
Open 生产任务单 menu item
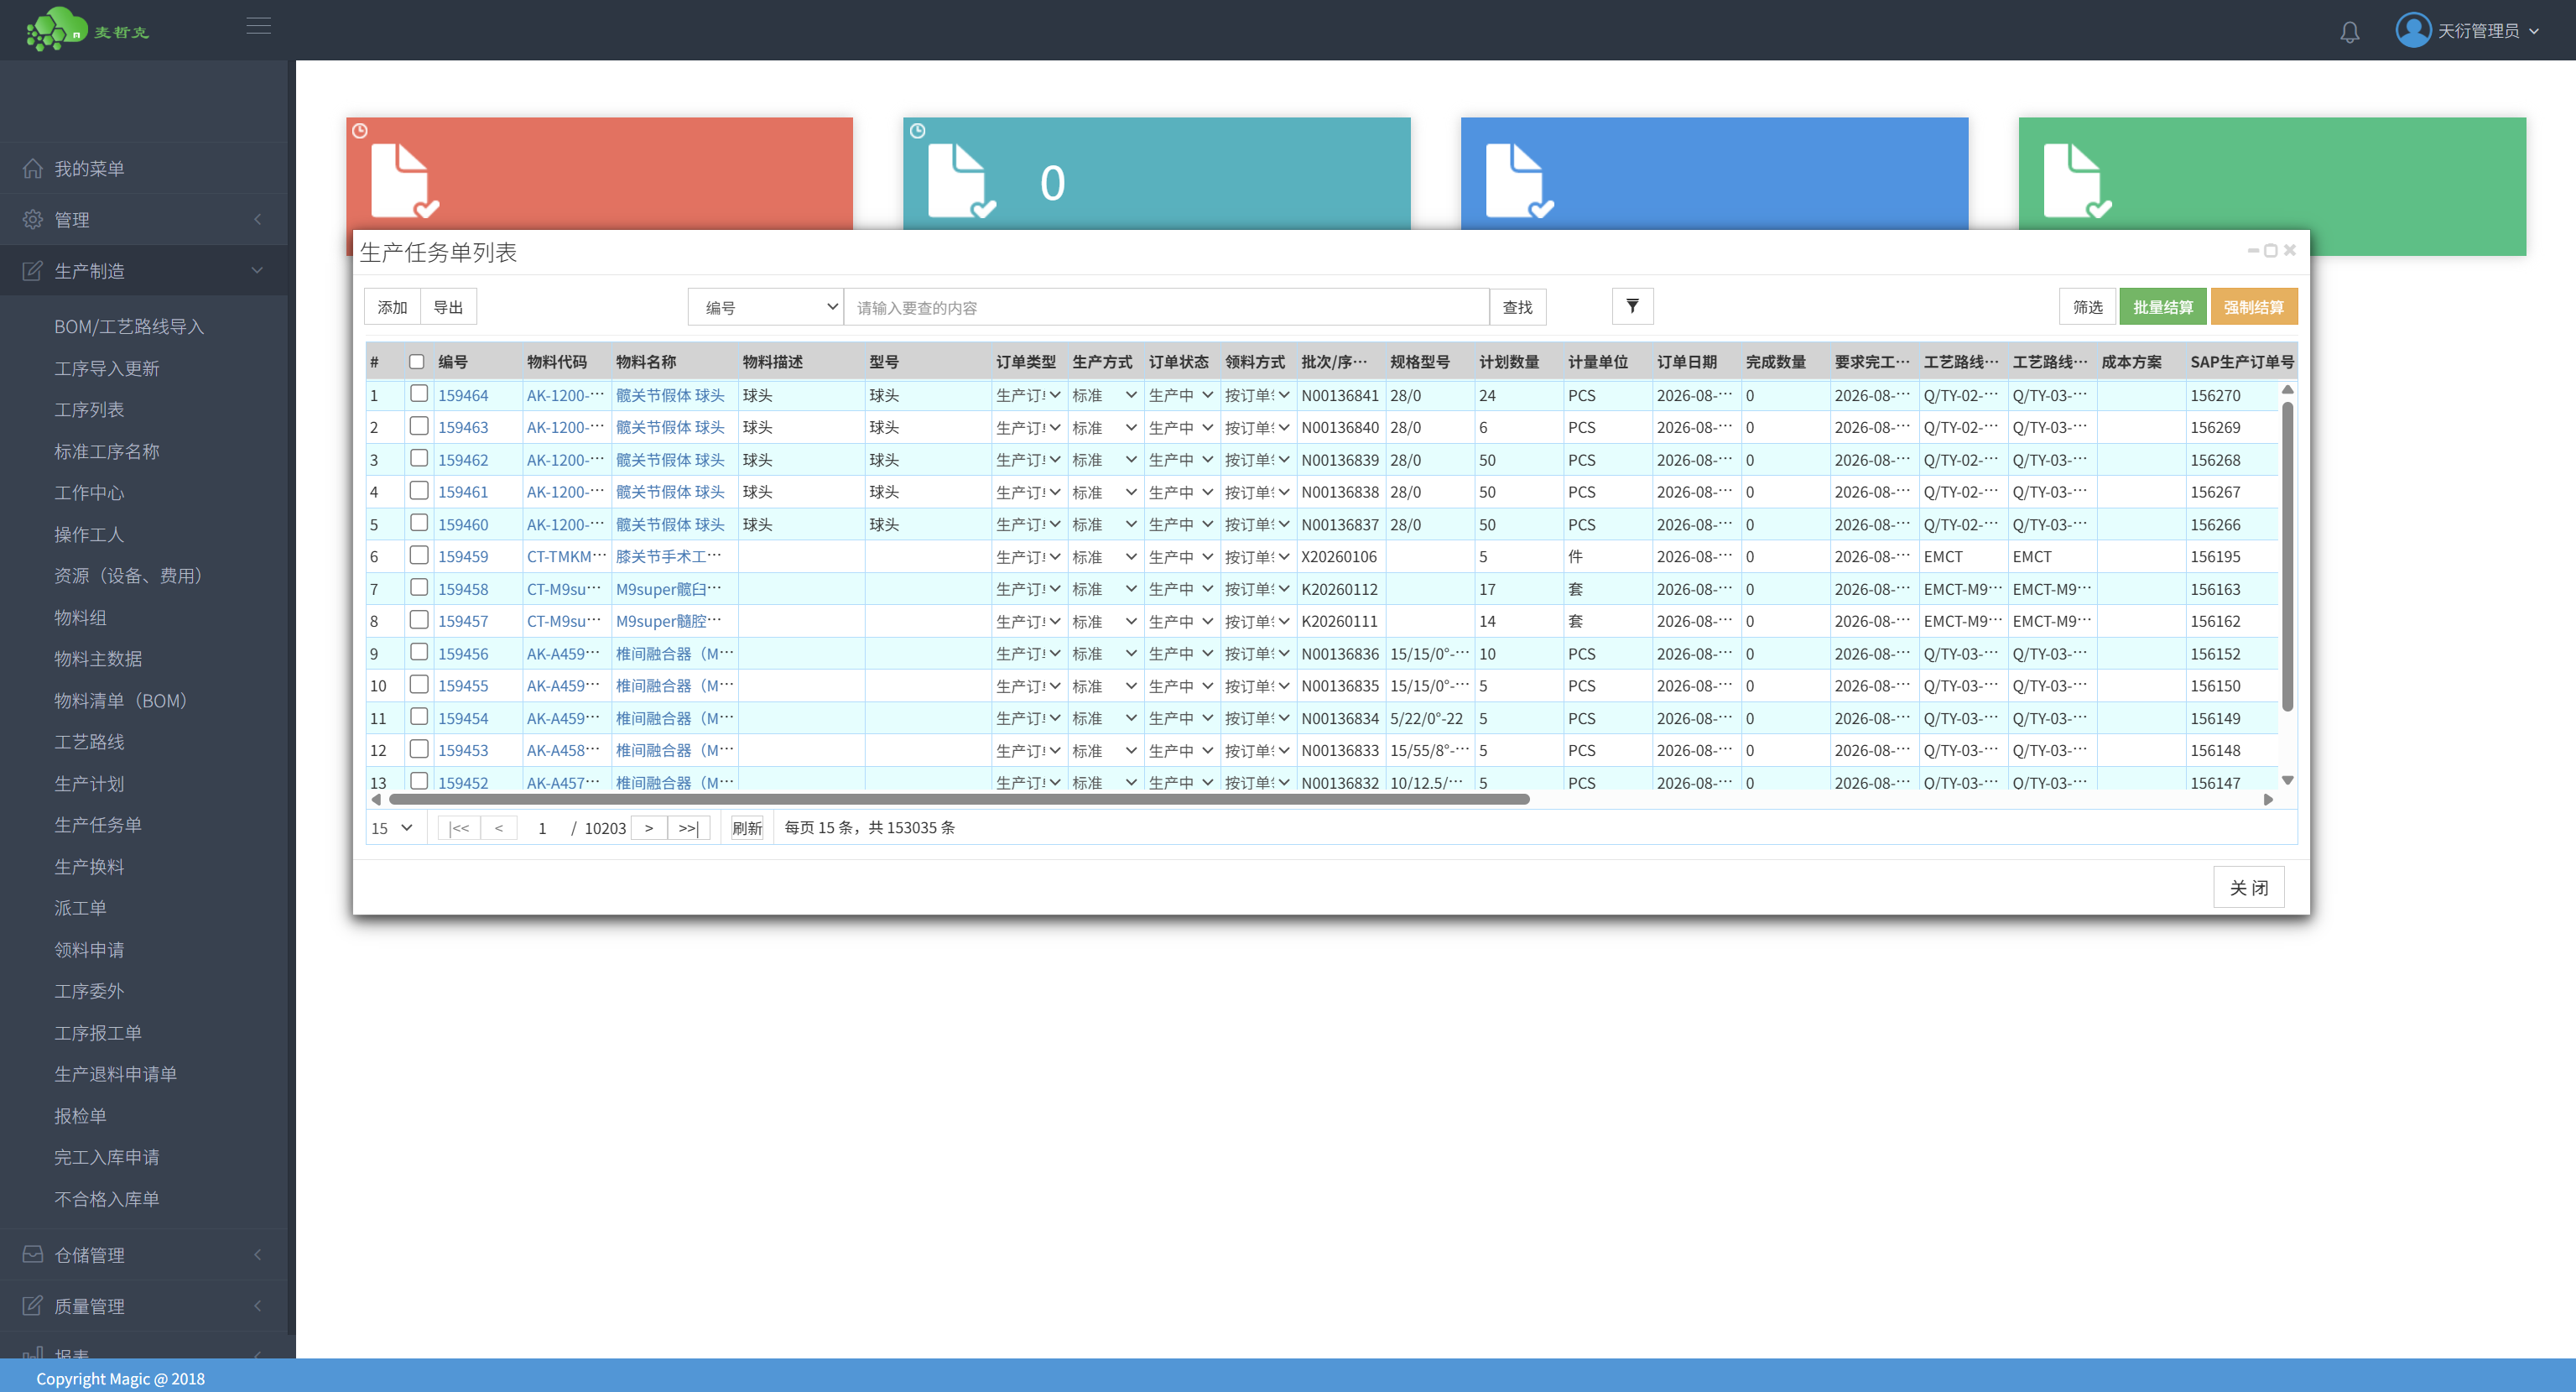click(98, 825)
